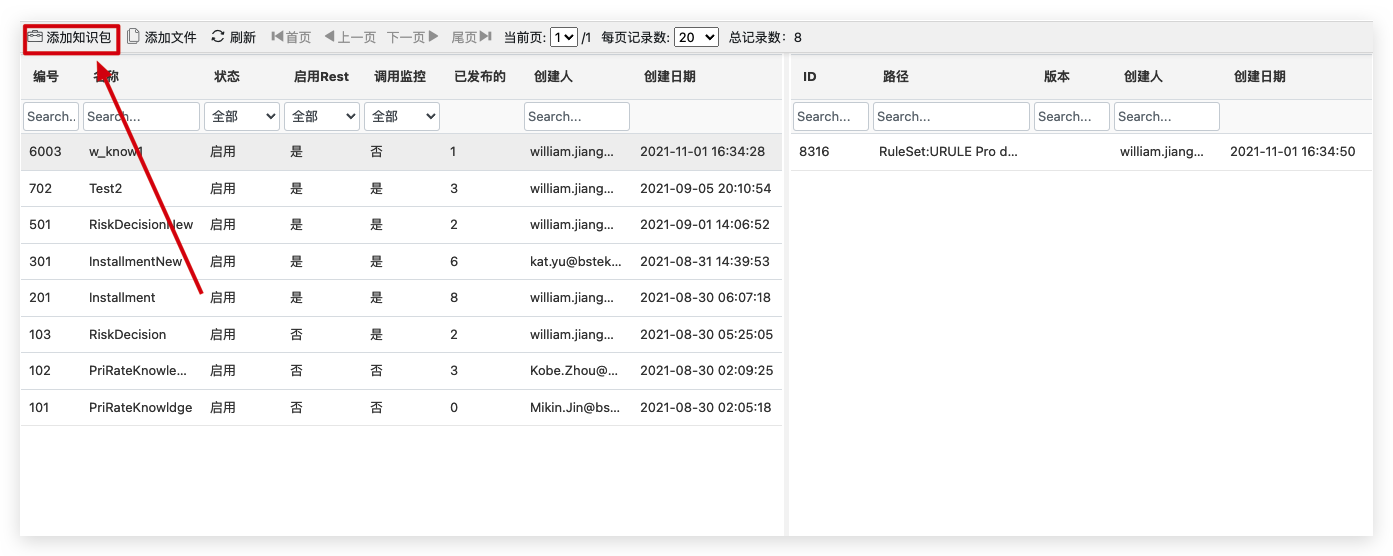The height and width of the screenshot is (556, 1393).
Task: Select the file row with ID 8316
Action: [x=1080, y=152]
